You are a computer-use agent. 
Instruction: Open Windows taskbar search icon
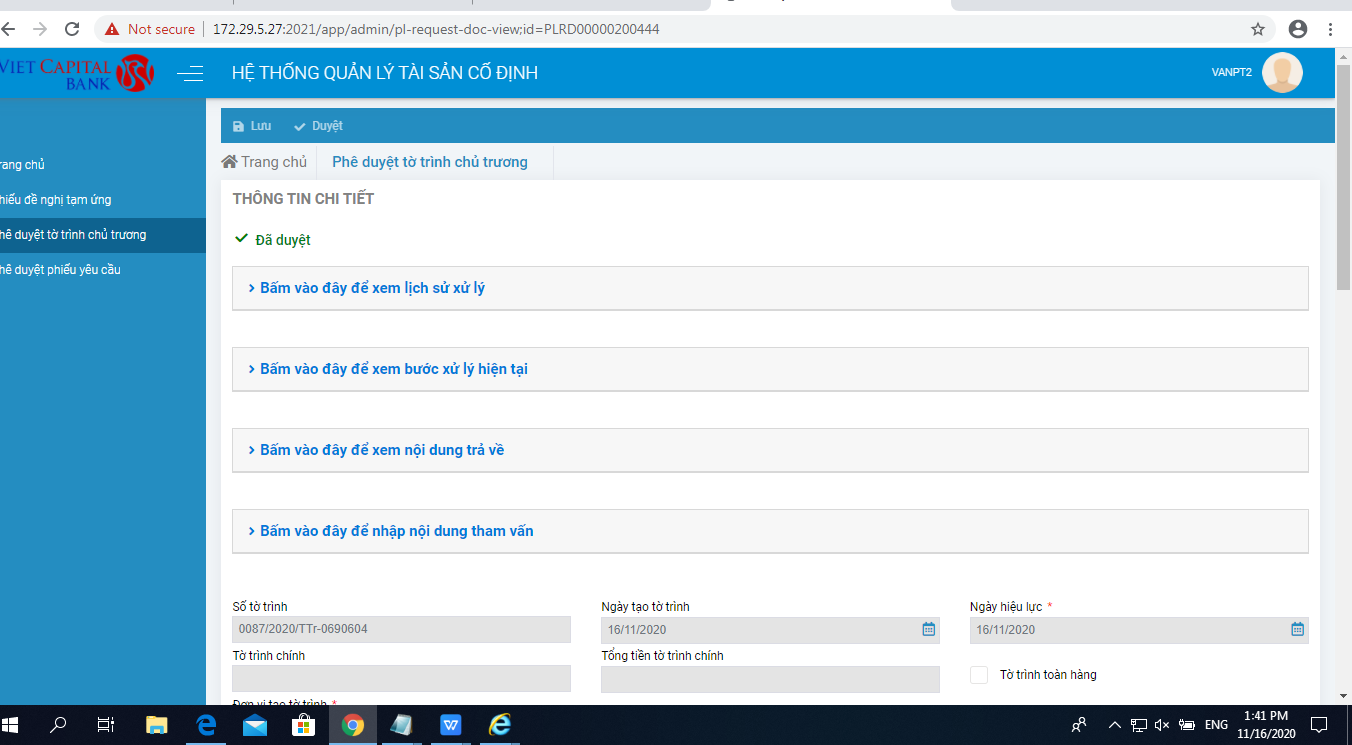tap(59, 725)
